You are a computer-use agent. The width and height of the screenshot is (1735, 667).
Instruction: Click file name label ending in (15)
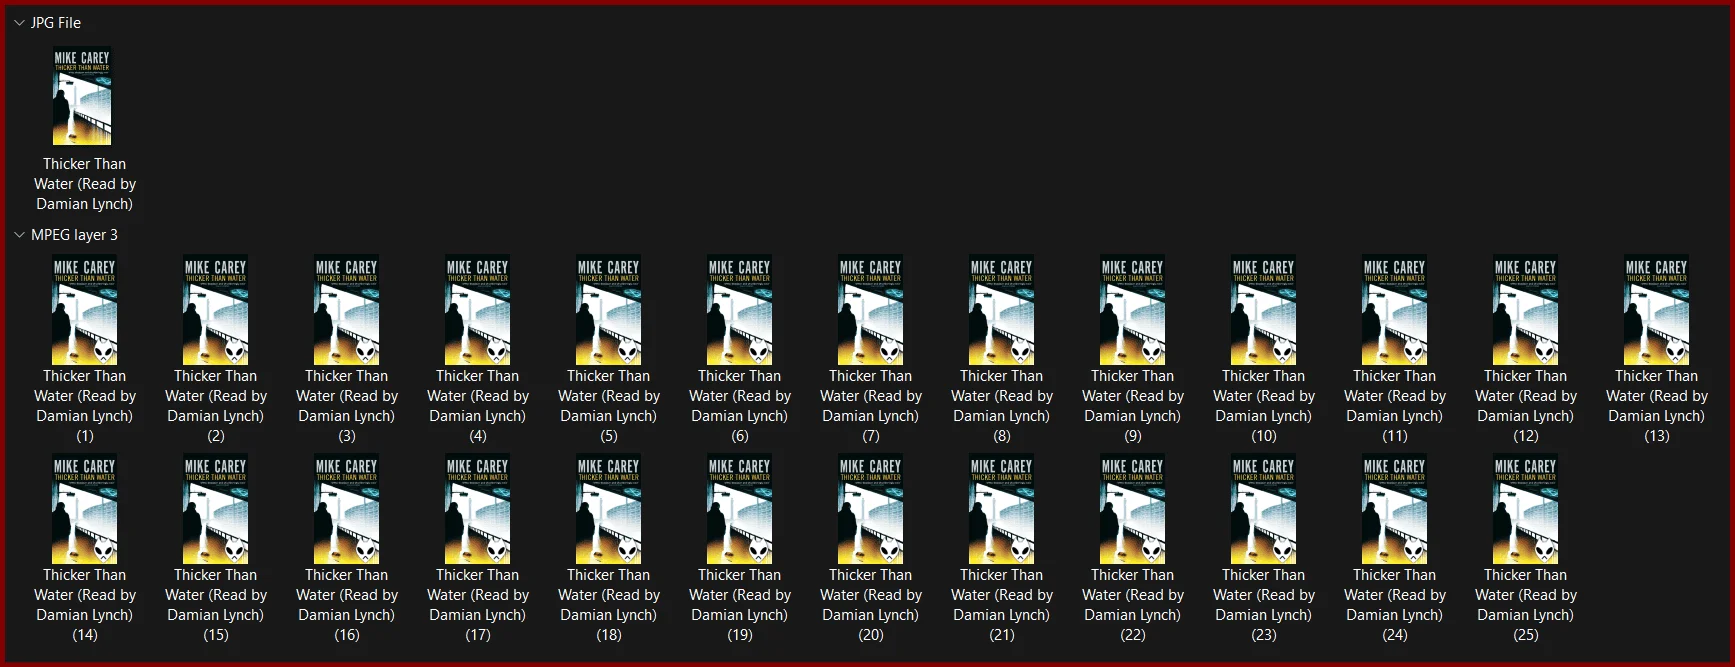click(216, 605)
